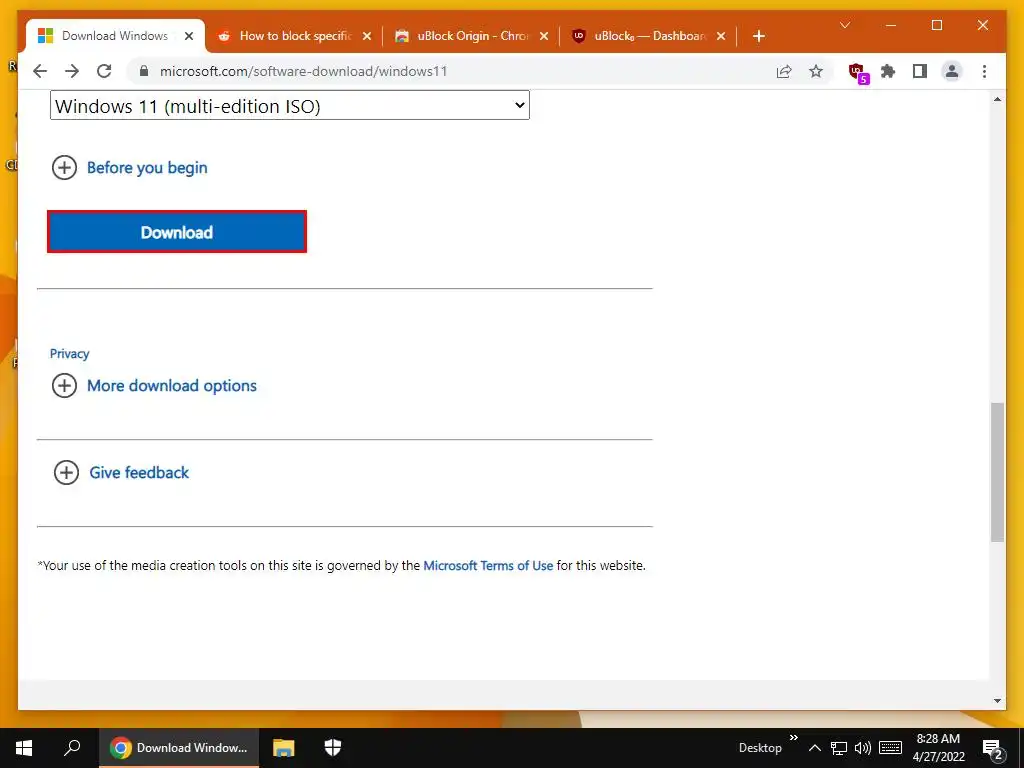
Task: View site info lock icon
Action: click(144, 71)
